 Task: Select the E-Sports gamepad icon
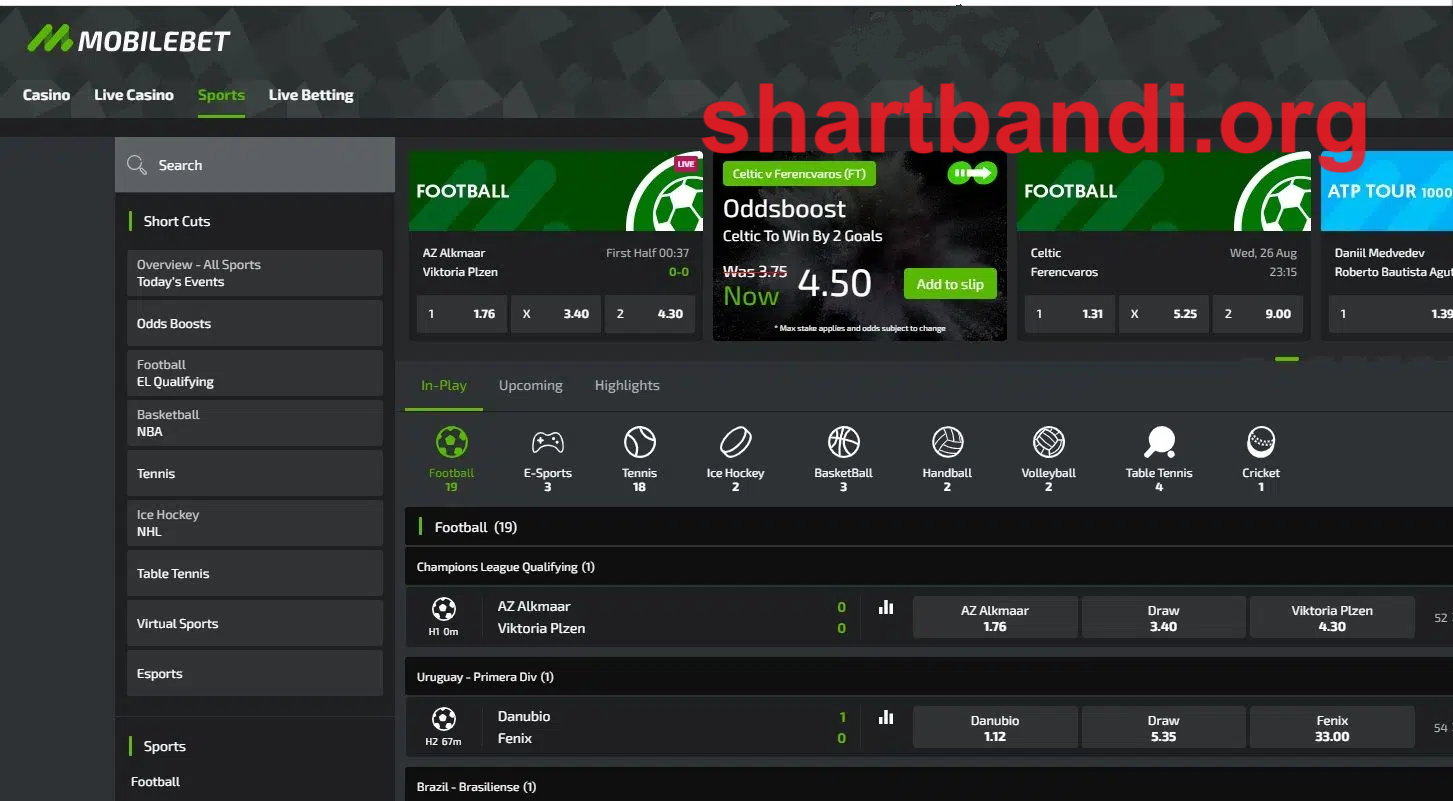(547, 442)
